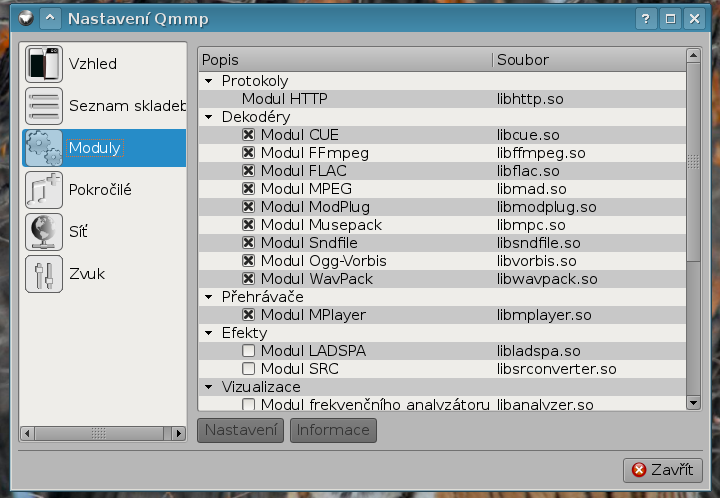
Task: Select the Síť globe icon
Action: click(x=44, y=232)
